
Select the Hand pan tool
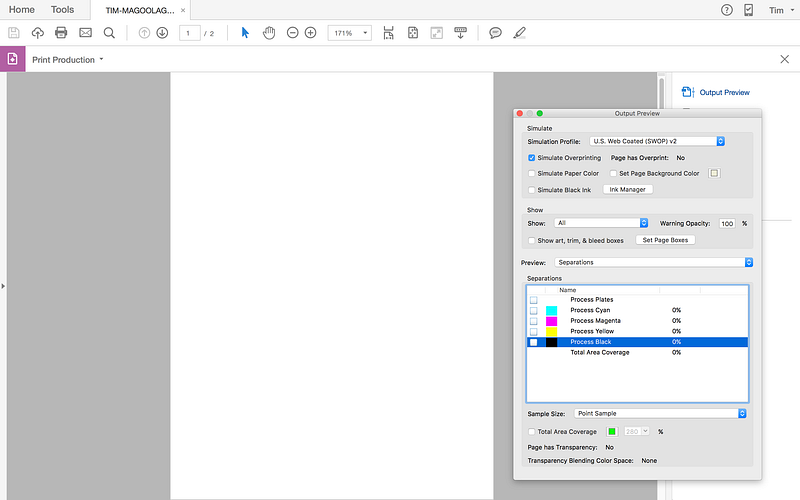click(269, 33)
